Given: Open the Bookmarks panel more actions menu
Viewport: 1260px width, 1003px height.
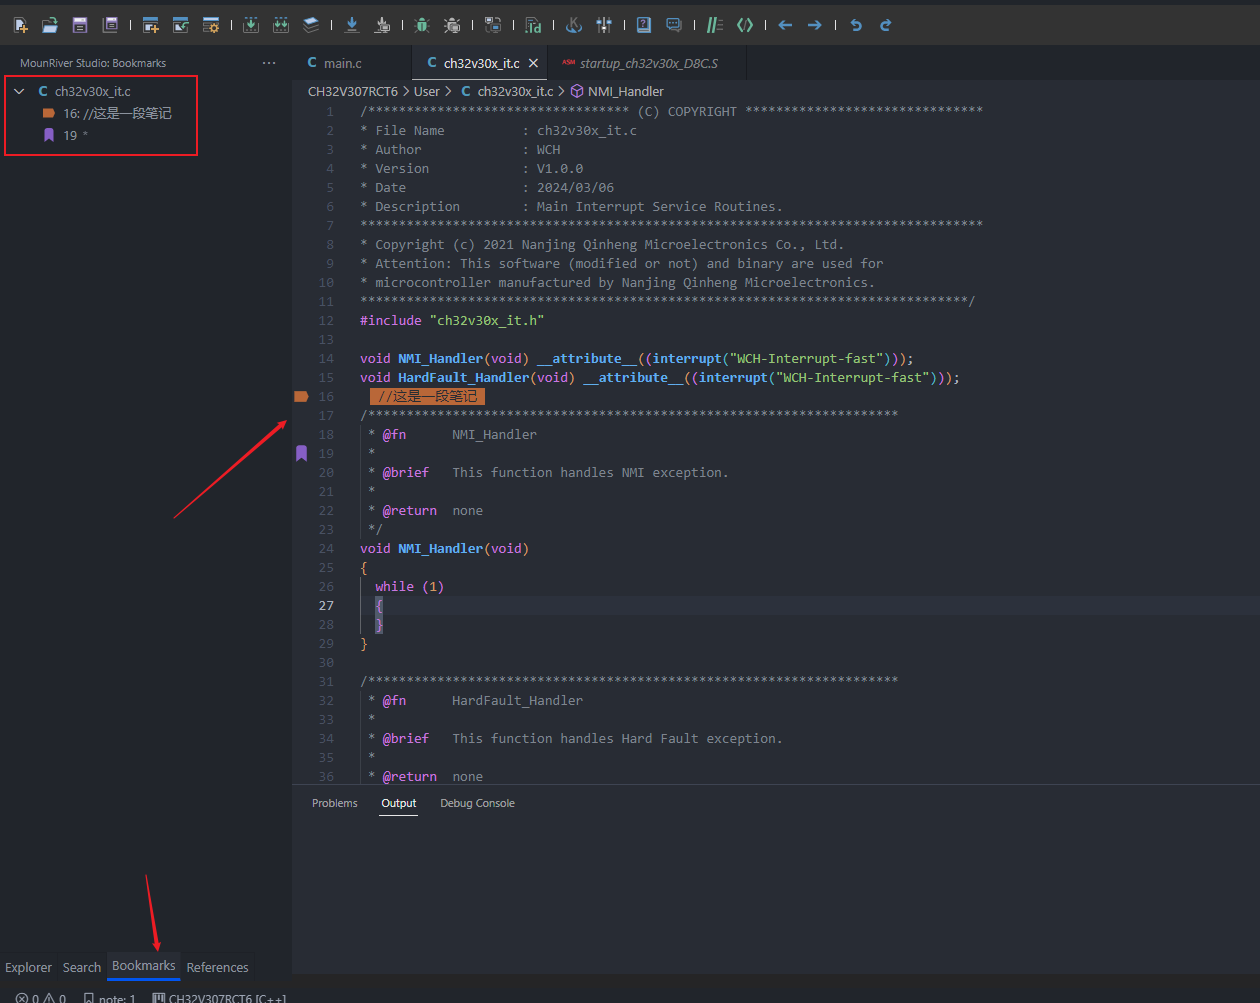Looking at the screenshot, I should 269,63.
